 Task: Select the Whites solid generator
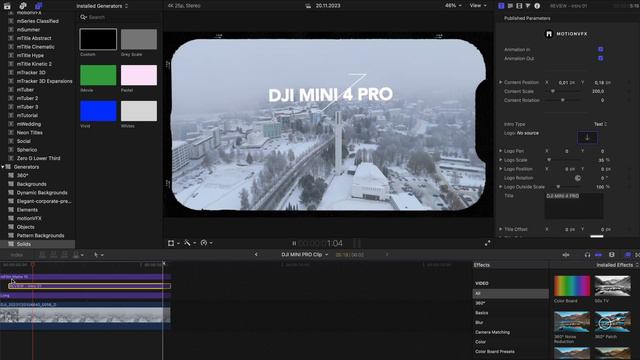(x=139, y=111)
